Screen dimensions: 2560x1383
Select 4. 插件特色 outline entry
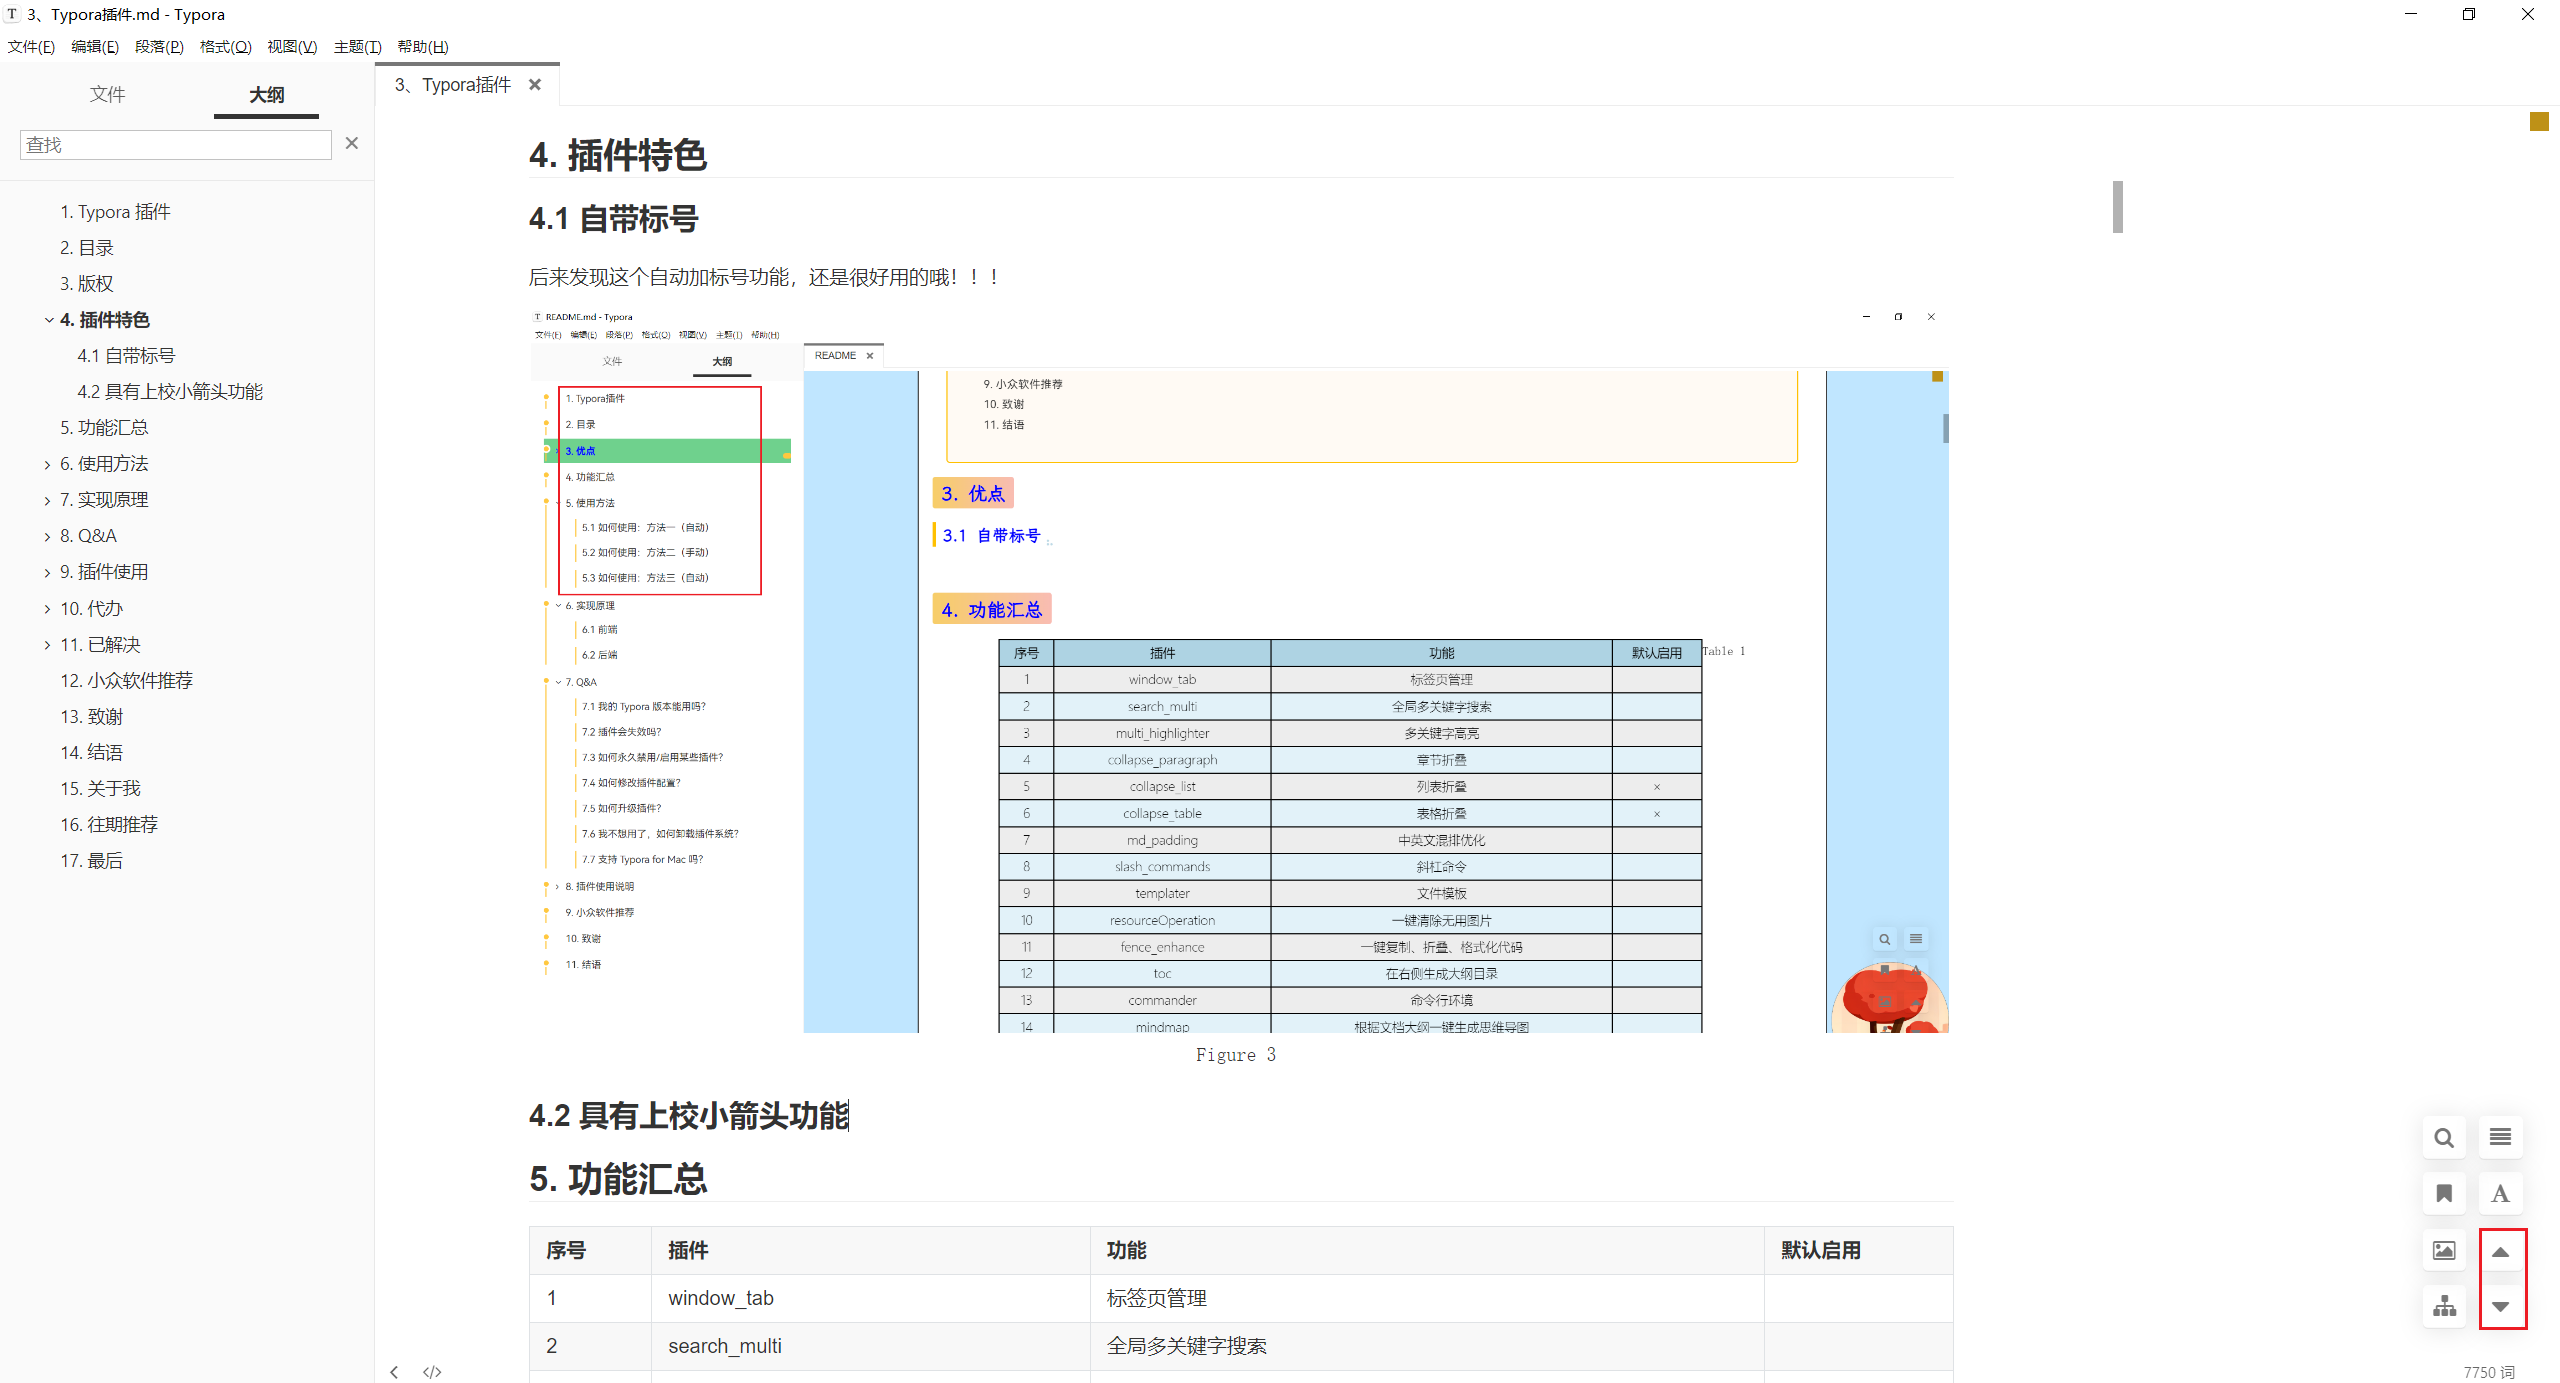(105, 320)
